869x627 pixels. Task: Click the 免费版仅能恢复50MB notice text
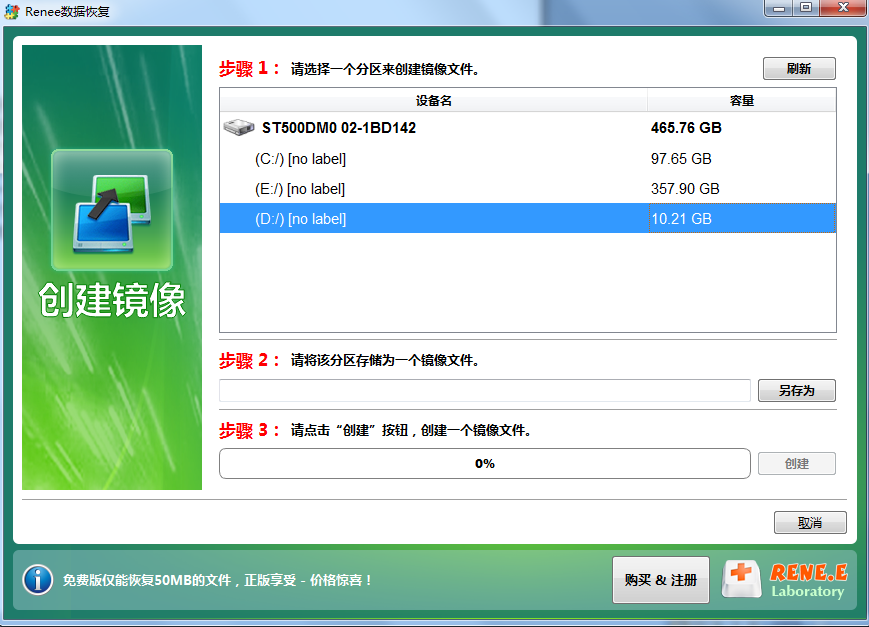click(217, 580)
